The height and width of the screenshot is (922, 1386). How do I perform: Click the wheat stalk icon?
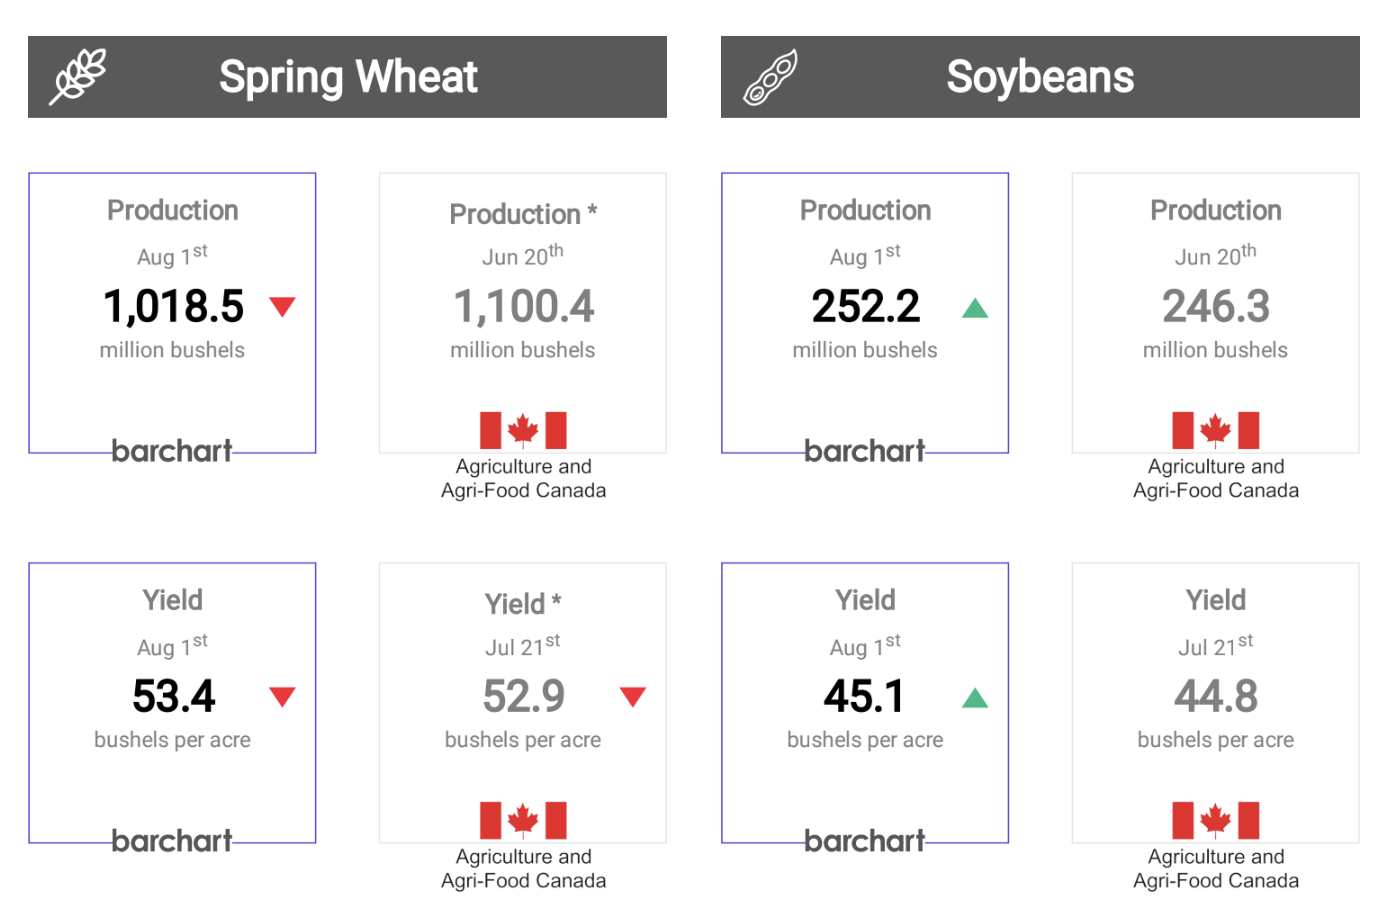79,76
